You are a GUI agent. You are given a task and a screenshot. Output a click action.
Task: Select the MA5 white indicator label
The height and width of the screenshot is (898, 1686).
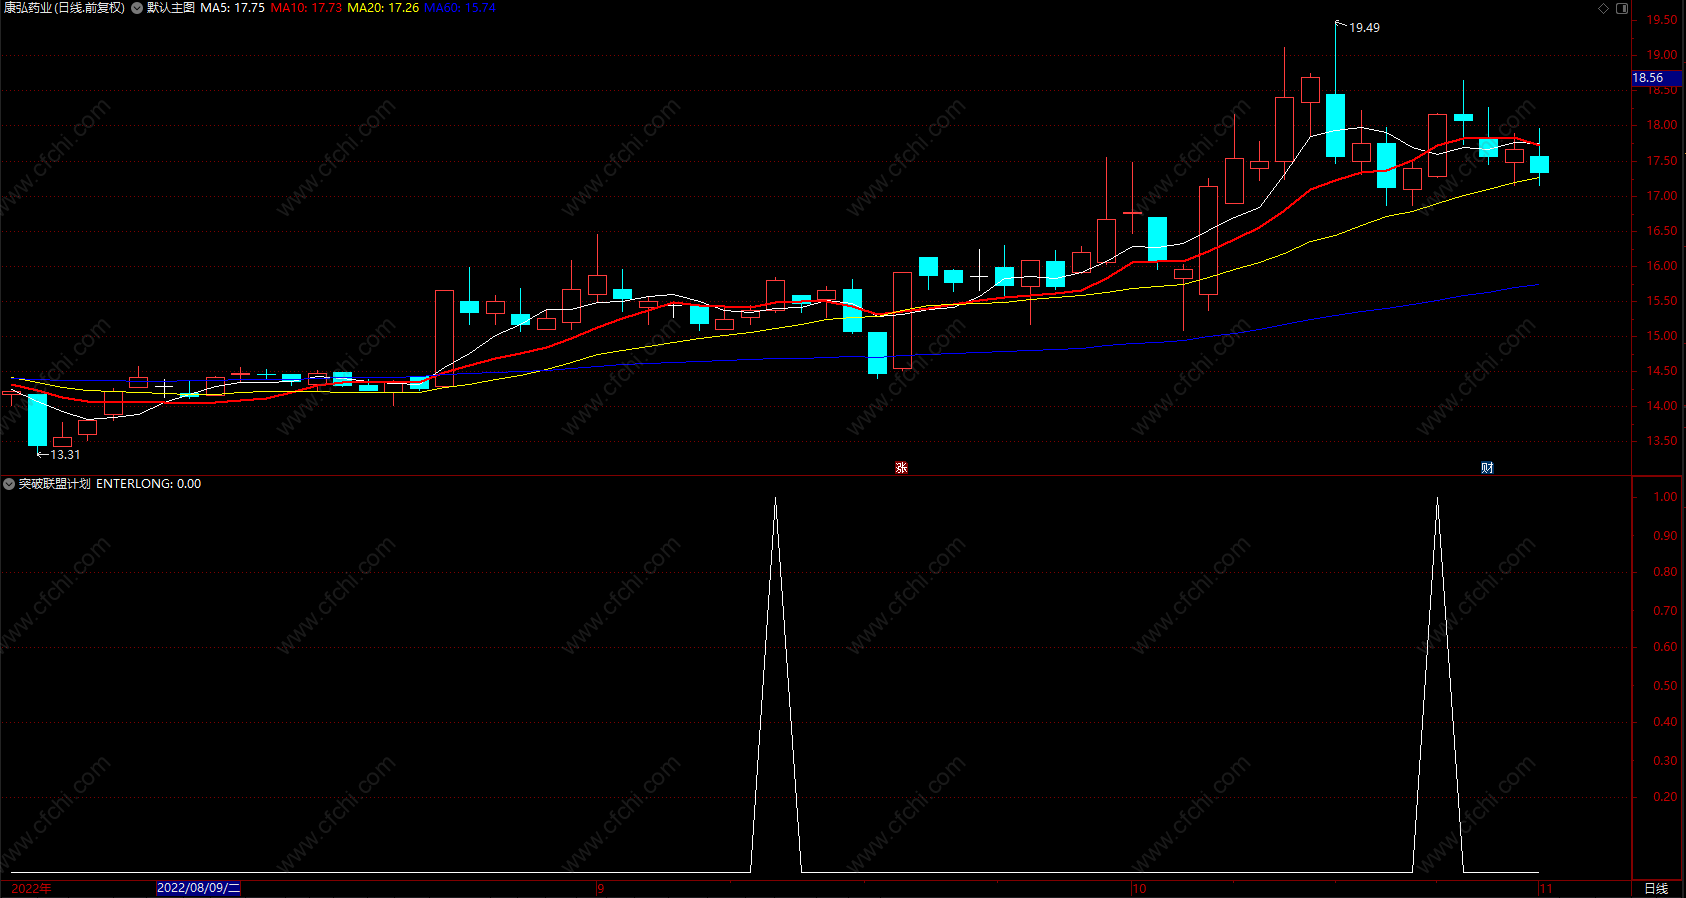pyautogui.click(x=232, y=8)
